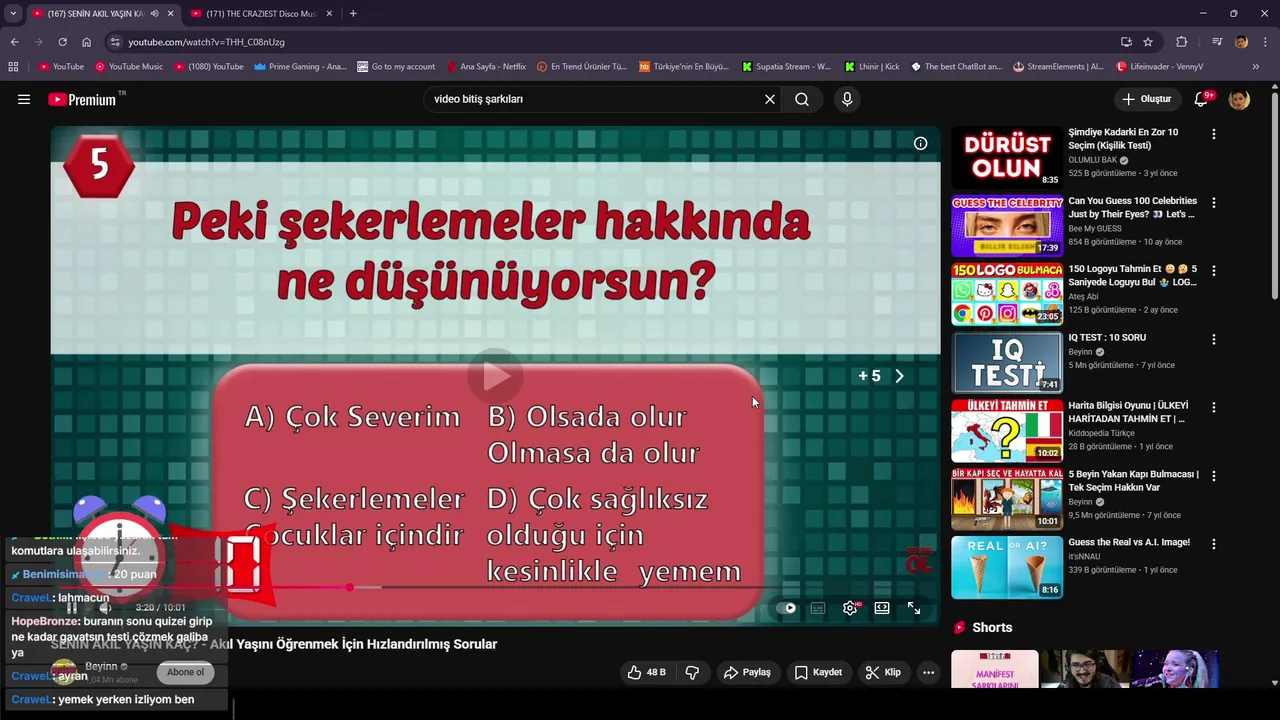Mute the SENİN AKIL YAŞIN tab audio
Viewport: 1280px width, 720px height.
click(x=154, y=14)
